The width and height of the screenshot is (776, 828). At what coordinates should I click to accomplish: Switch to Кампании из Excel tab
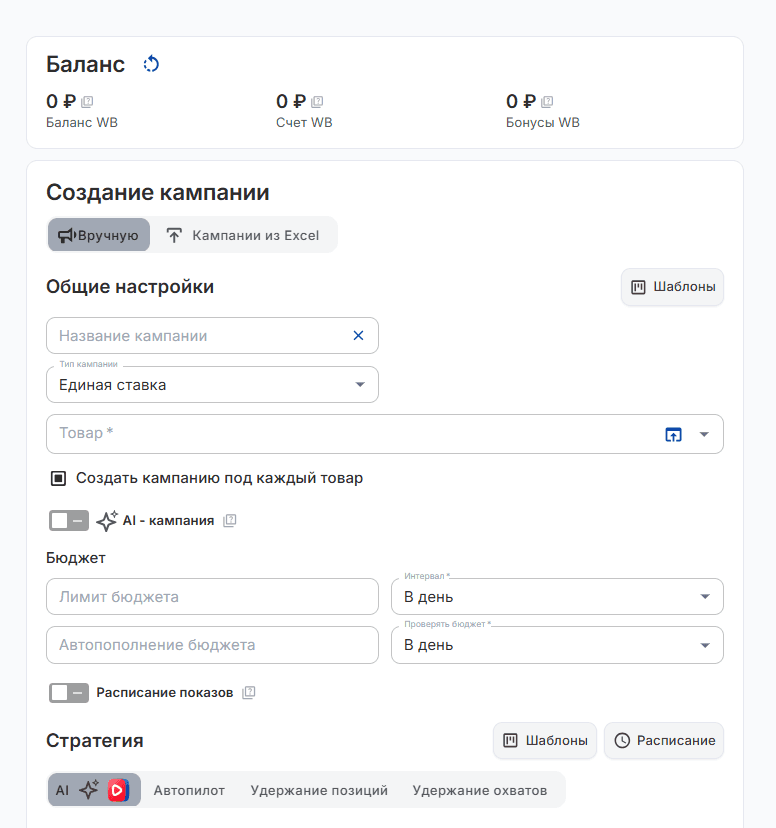click(x=243, y=235)
